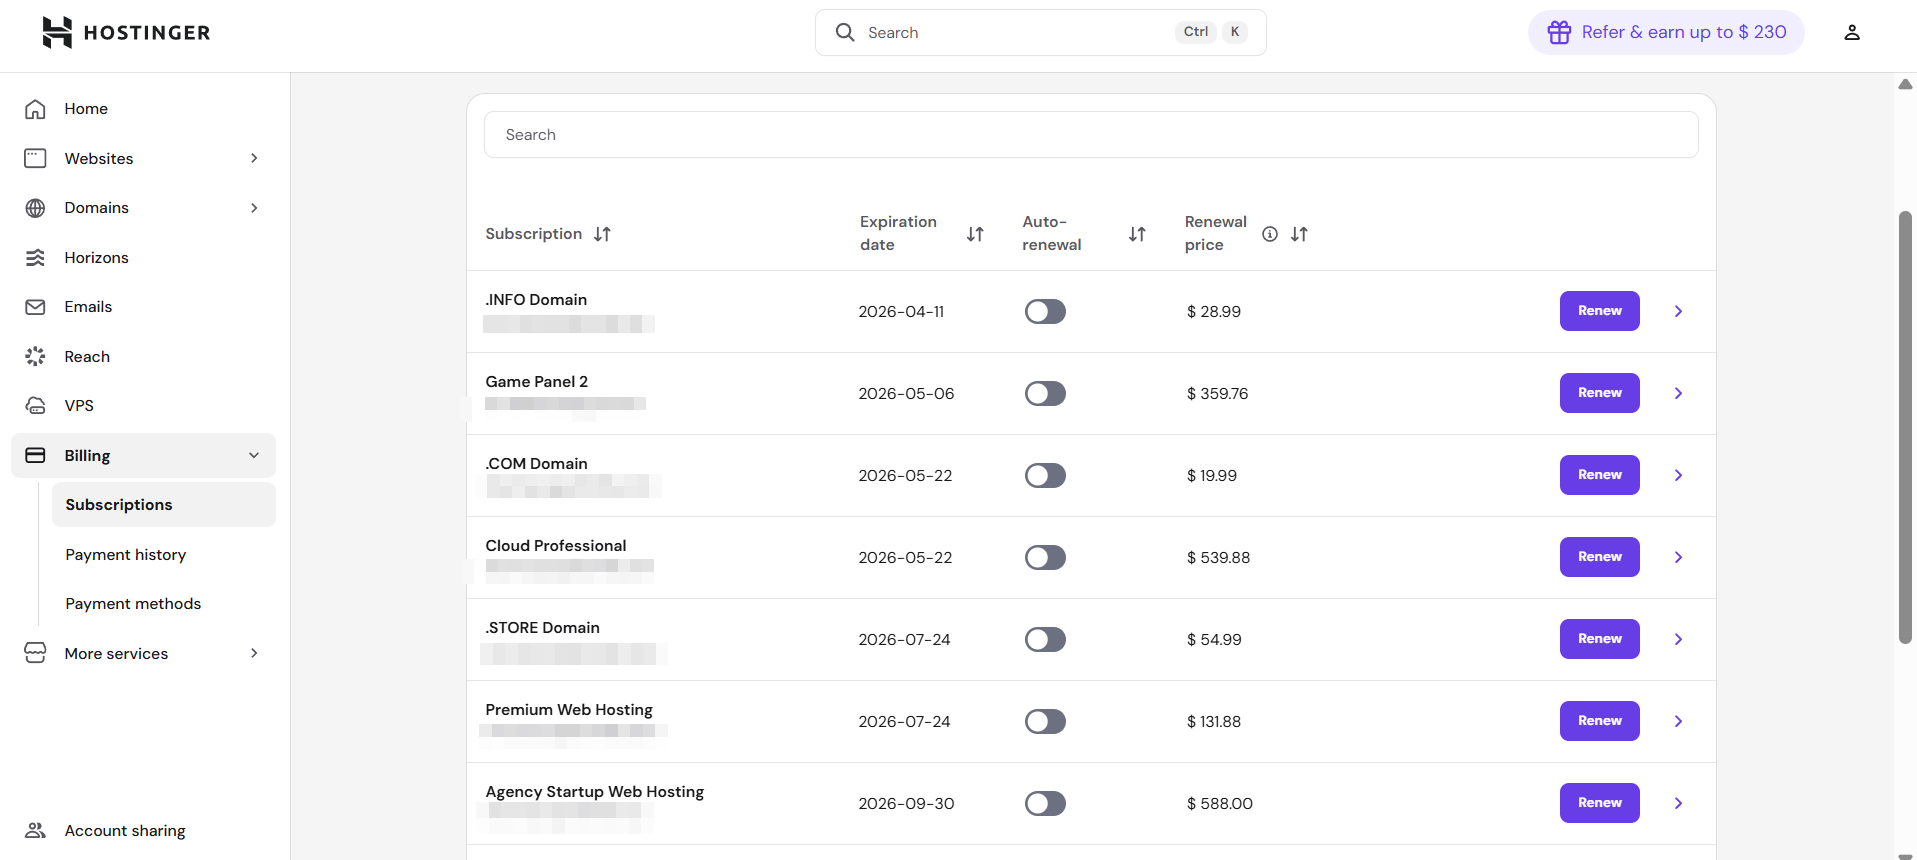The height and width of the screenshot is (860, 1917).
Task: Click the VPS sidebar icon
Action: click(x=35, y=406)
